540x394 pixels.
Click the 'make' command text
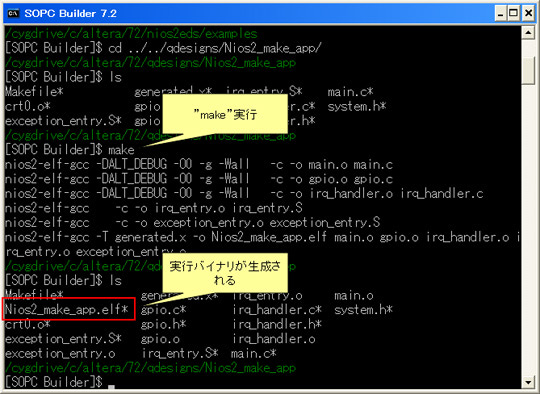121,150
